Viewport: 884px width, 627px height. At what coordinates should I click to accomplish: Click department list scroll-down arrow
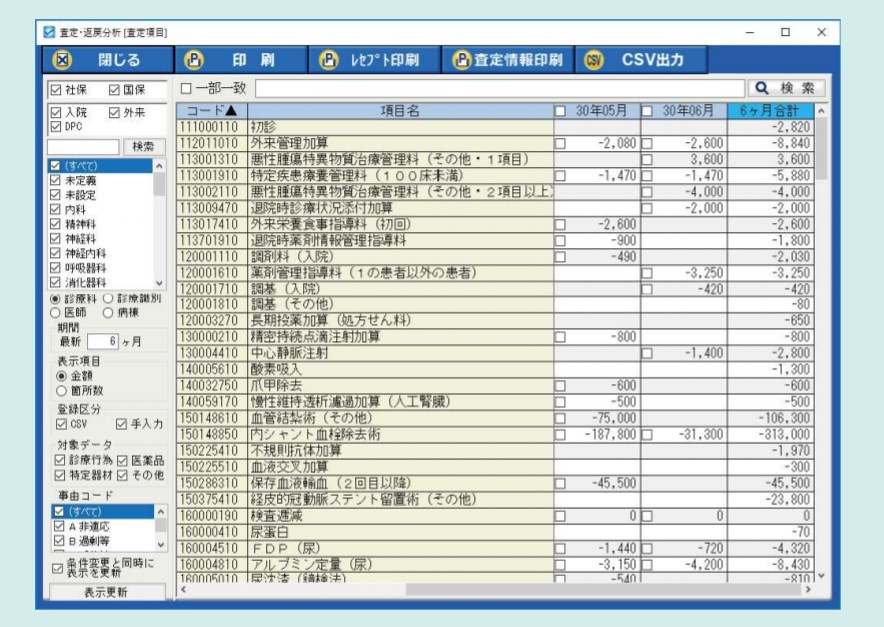[x=160, y=283]
